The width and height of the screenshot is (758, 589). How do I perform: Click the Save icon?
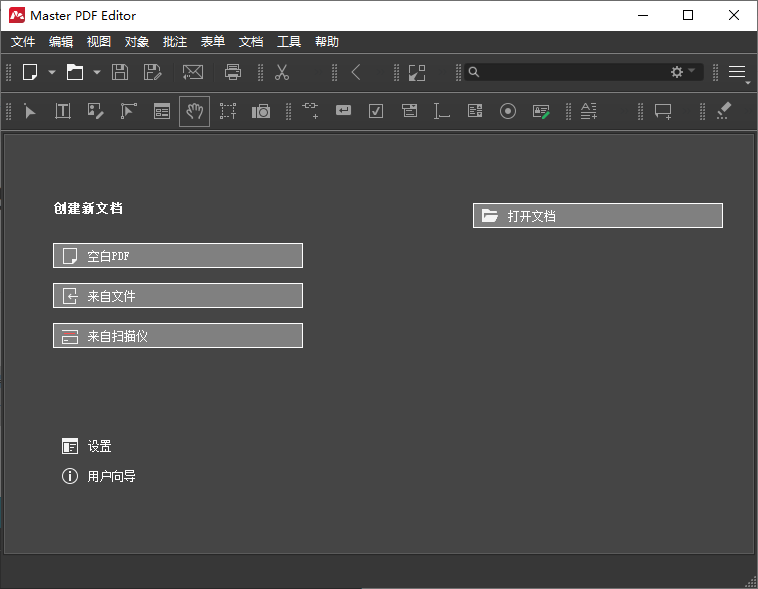tap(120, 73)
